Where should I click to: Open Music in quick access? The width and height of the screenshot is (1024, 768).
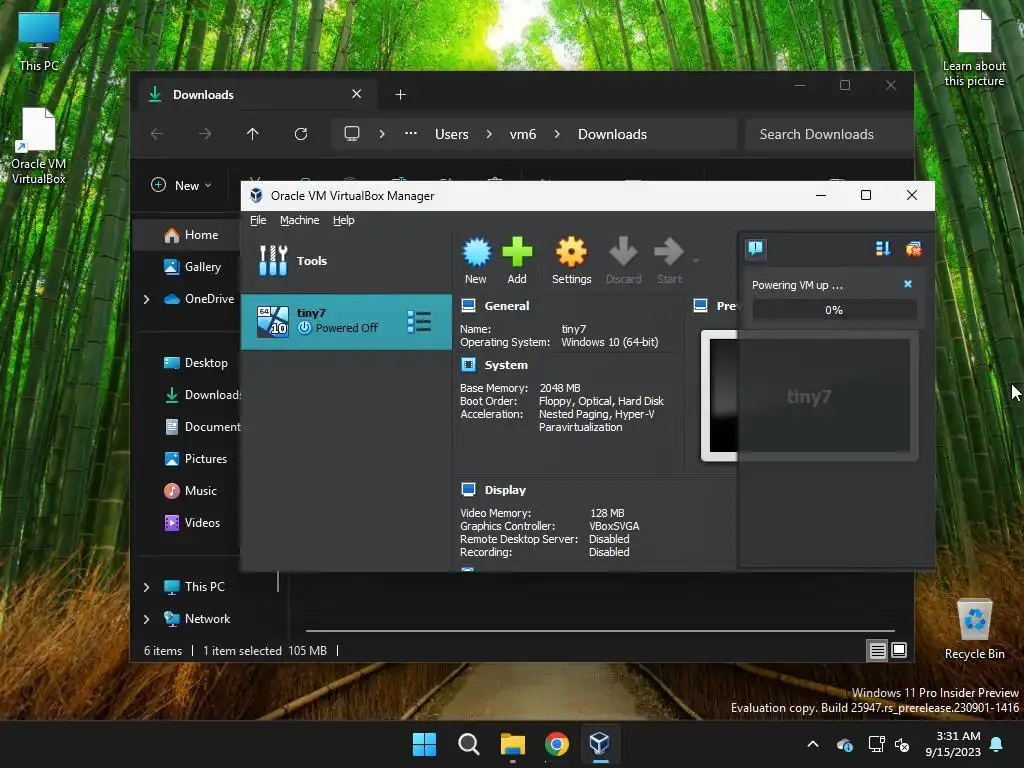tap(191, 490)
